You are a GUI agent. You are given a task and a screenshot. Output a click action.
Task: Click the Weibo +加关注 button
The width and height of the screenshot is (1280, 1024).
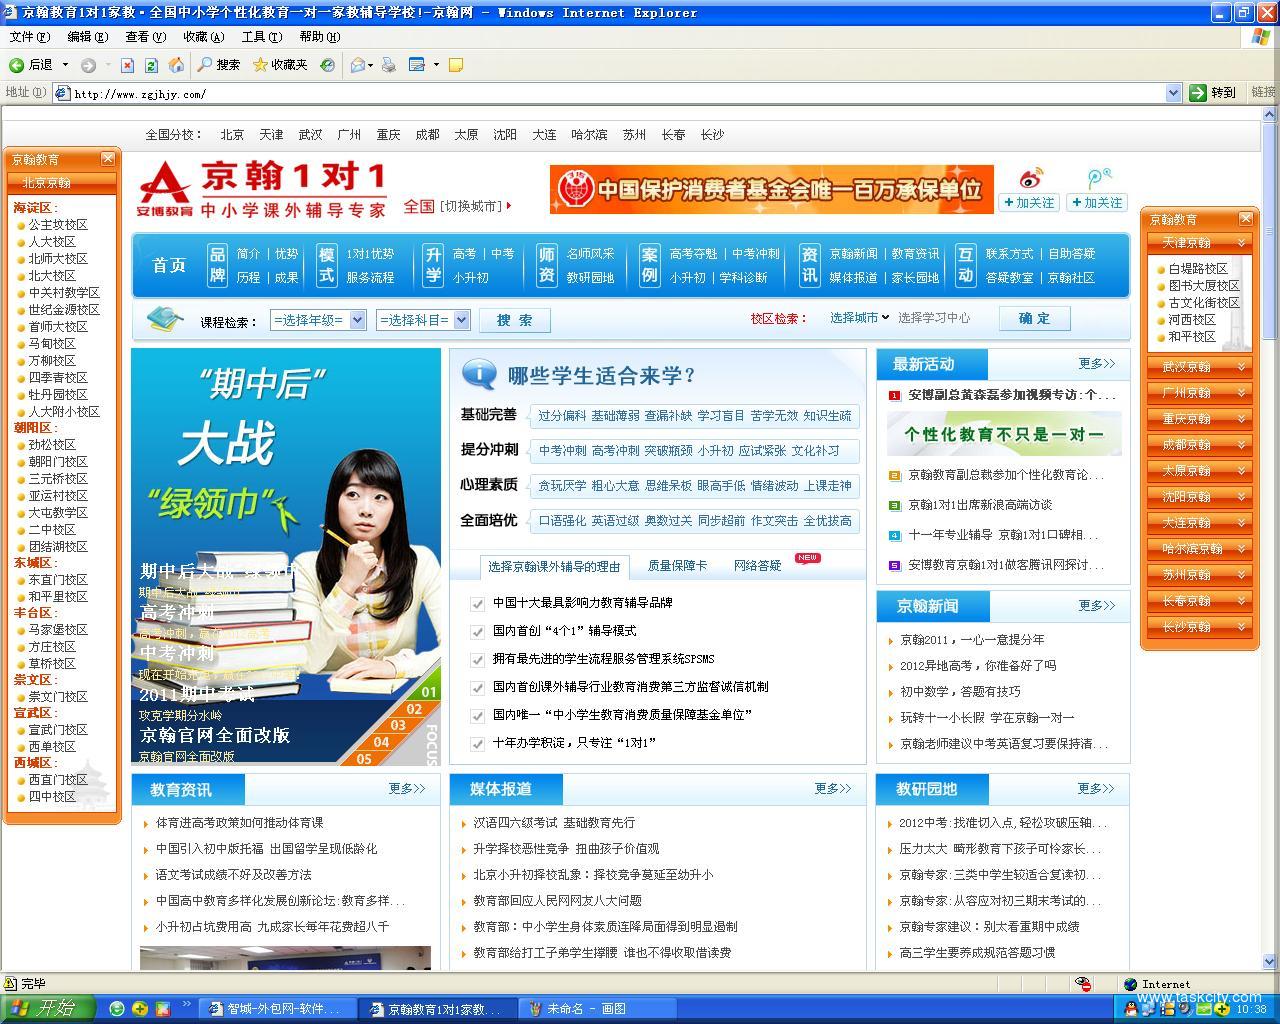1029,203
